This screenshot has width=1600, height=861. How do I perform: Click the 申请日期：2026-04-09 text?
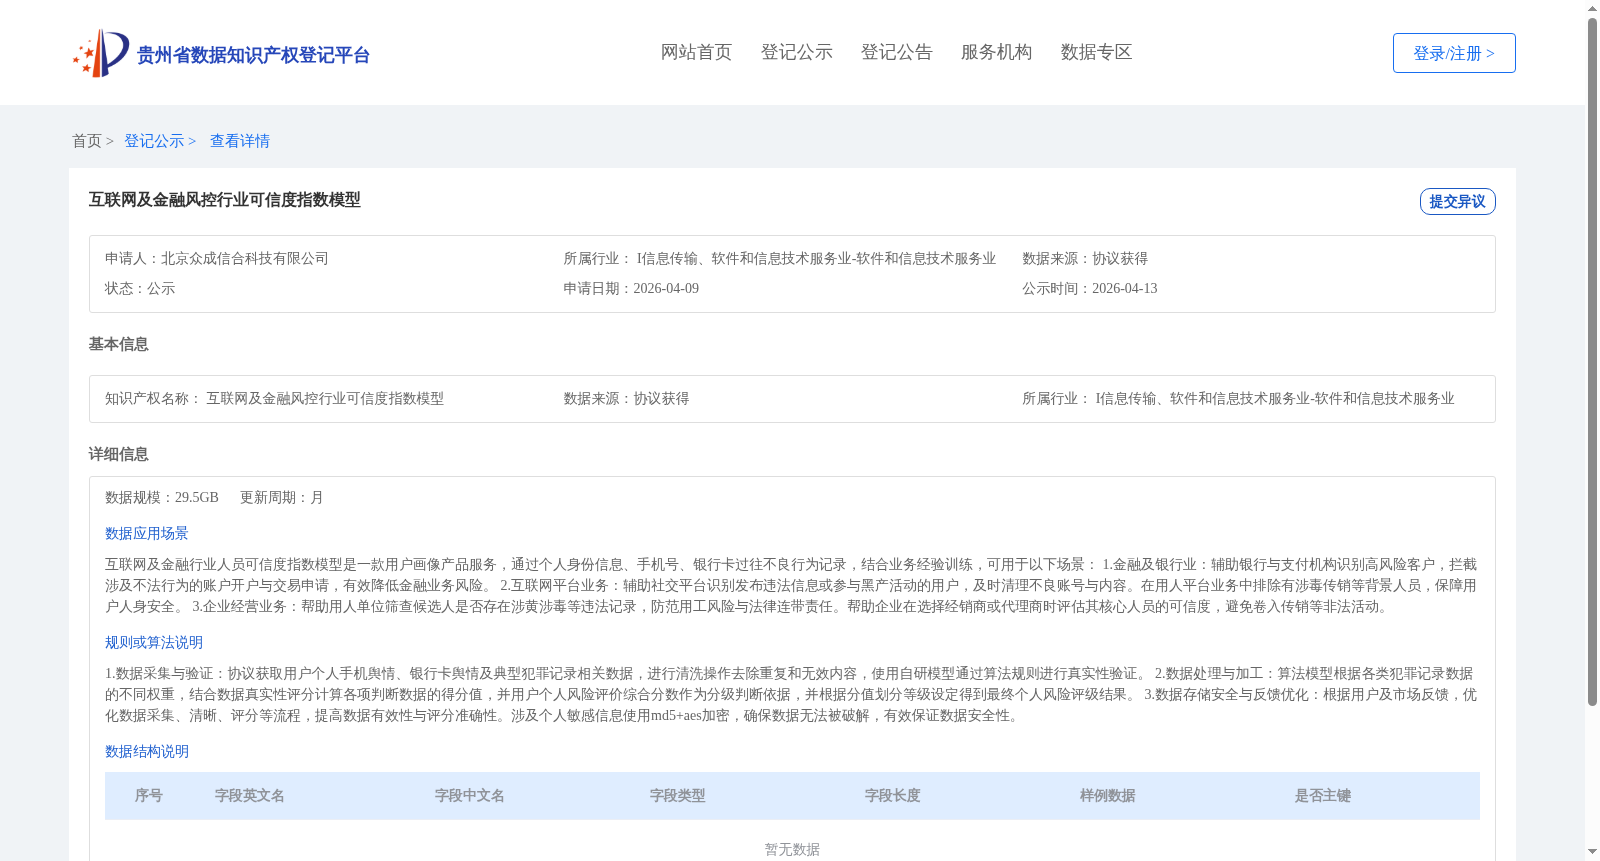(x=631, y=288)
